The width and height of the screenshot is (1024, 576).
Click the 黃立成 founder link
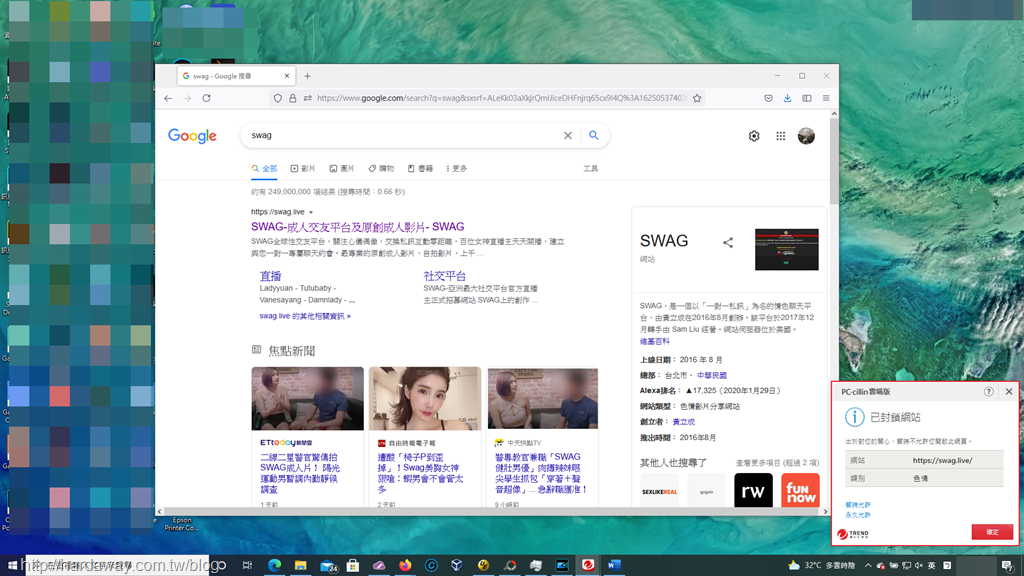pos(684,422)
